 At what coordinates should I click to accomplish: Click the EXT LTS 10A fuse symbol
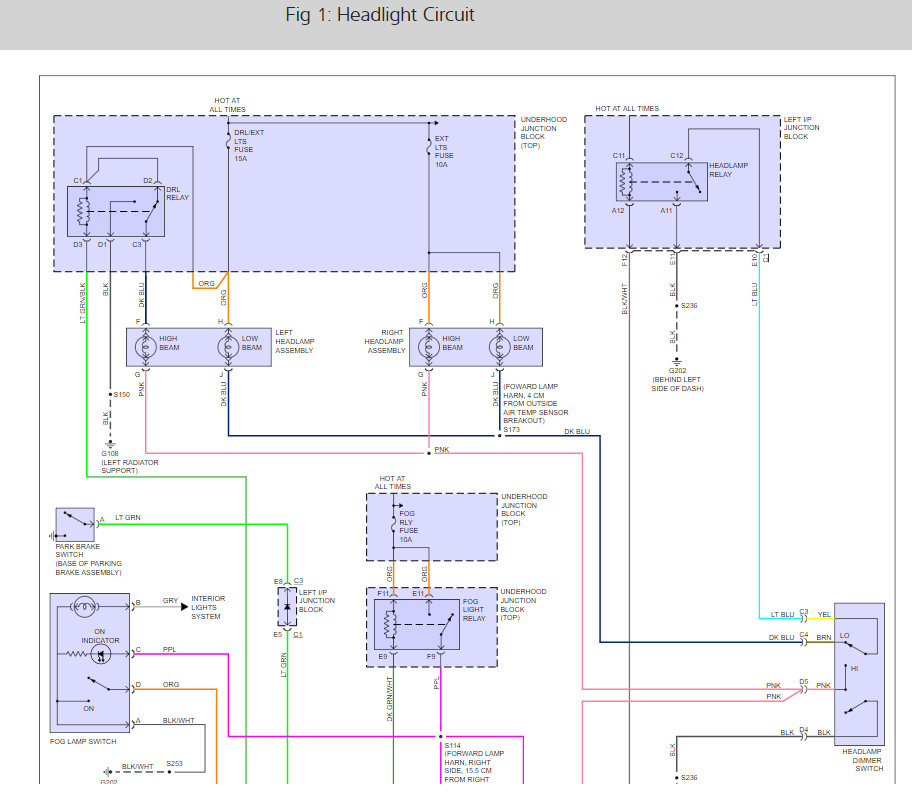(429, 146)
